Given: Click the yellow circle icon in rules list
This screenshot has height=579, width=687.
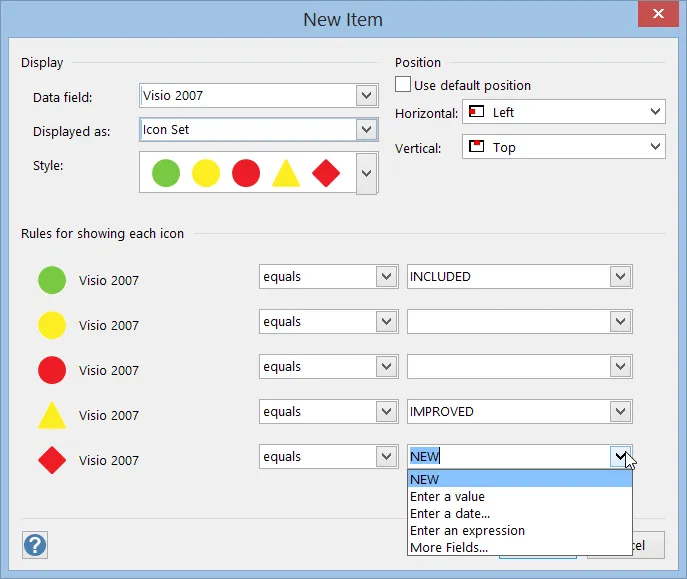Looking at the screenshot, I should 52,325.
